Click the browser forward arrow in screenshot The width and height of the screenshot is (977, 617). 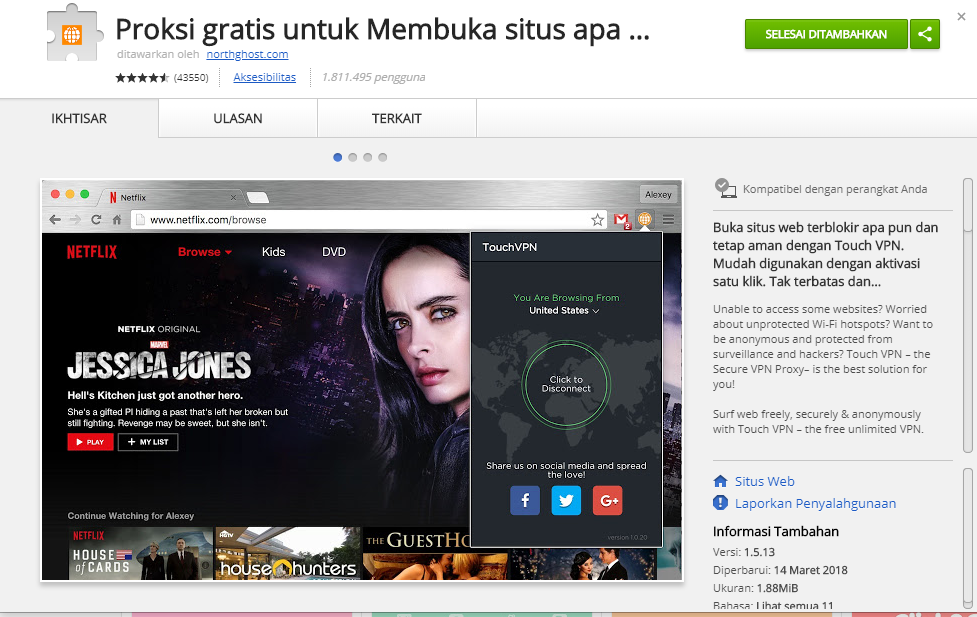(75, 219)
